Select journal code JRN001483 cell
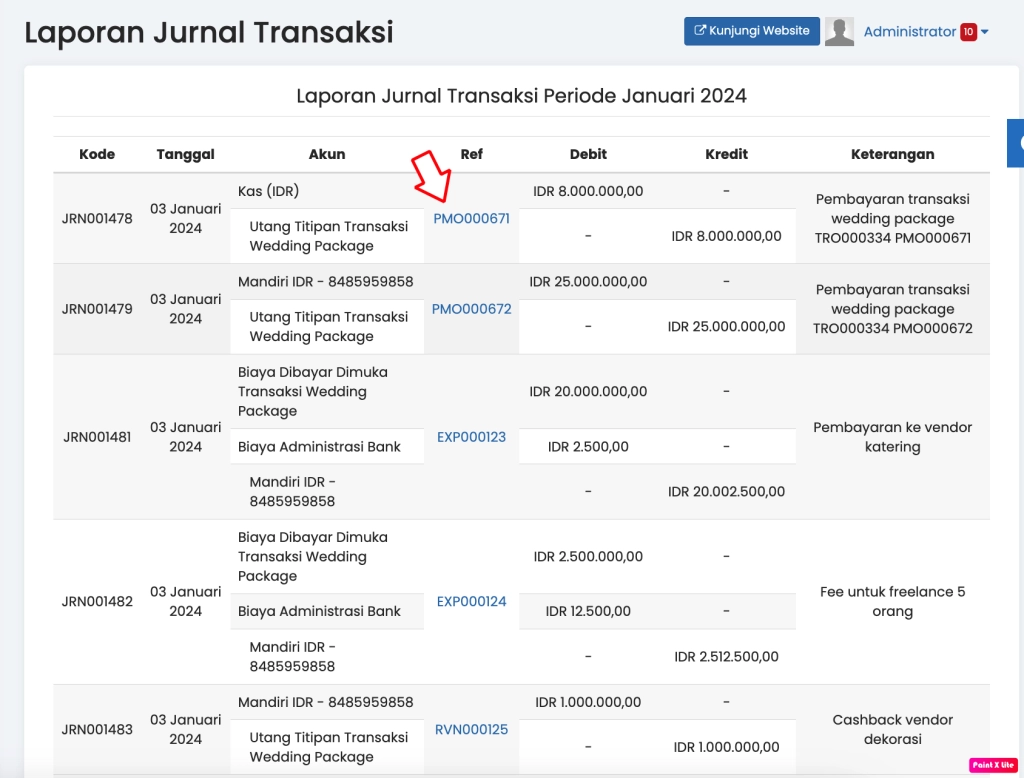The width and height of the screenshot is (1024, 778). coord(97,730)
